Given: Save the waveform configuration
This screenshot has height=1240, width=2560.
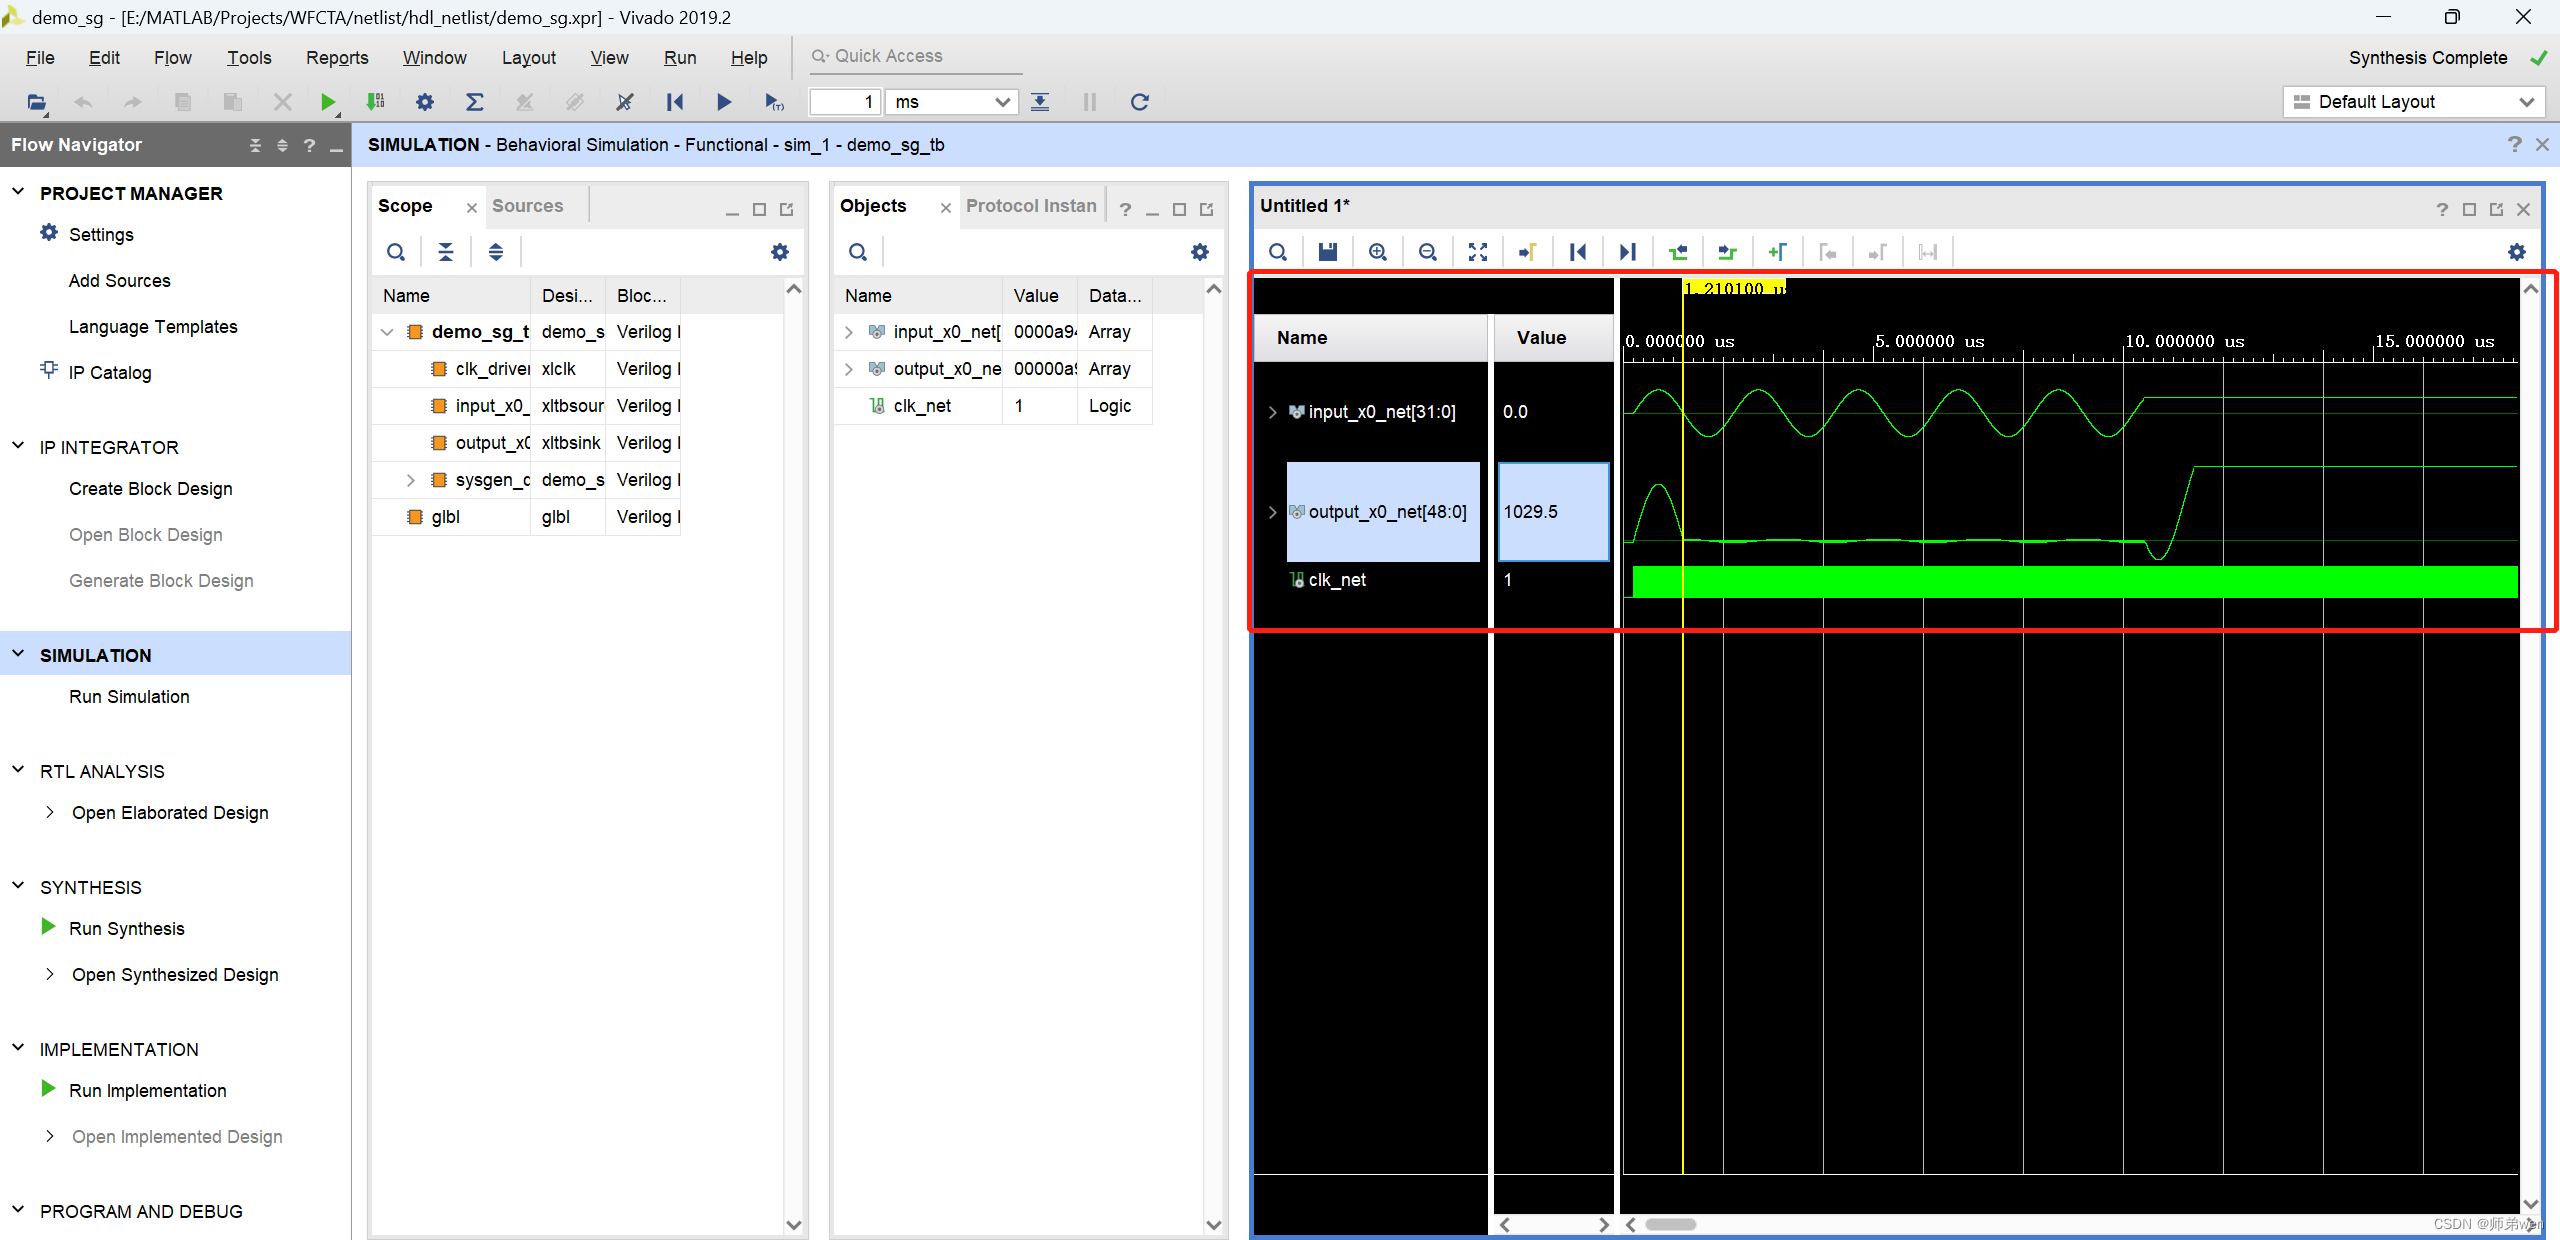Looking at the screenshot, I should 1327,251.
